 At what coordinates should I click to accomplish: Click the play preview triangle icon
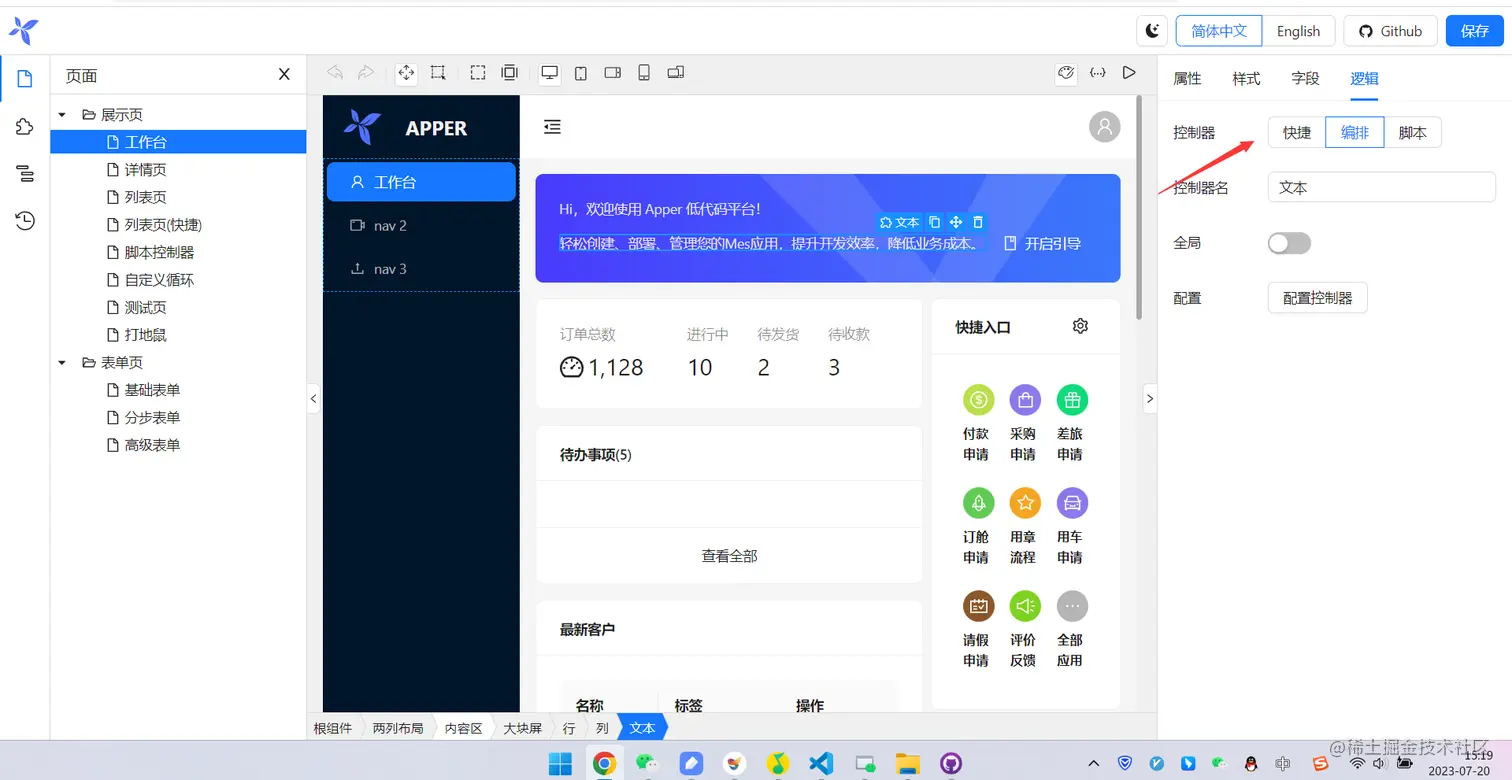(x=1129, y=72)
